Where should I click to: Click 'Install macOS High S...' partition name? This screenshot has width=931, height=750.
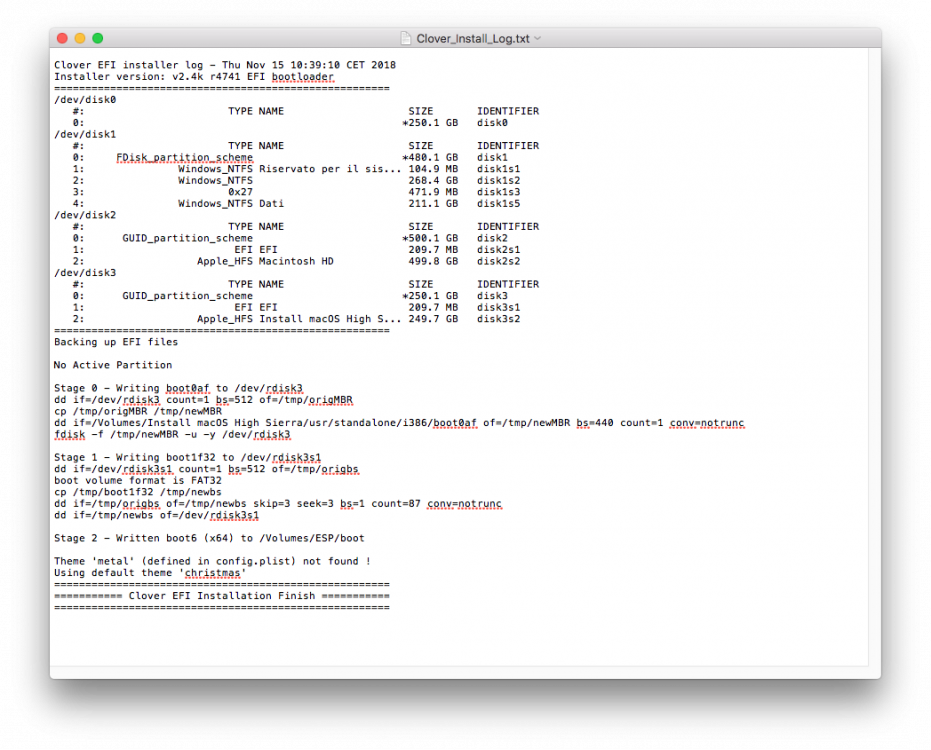(x=330, y=319)
